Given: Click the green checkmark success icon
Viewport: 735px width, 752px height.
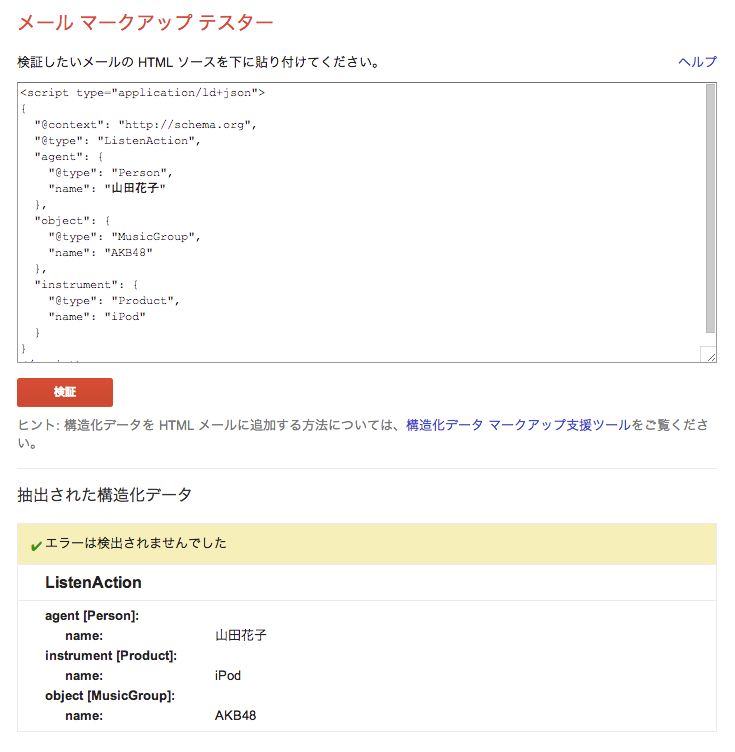Looking at the screenshot, I should pyautogui.click(x=36, y=546).
